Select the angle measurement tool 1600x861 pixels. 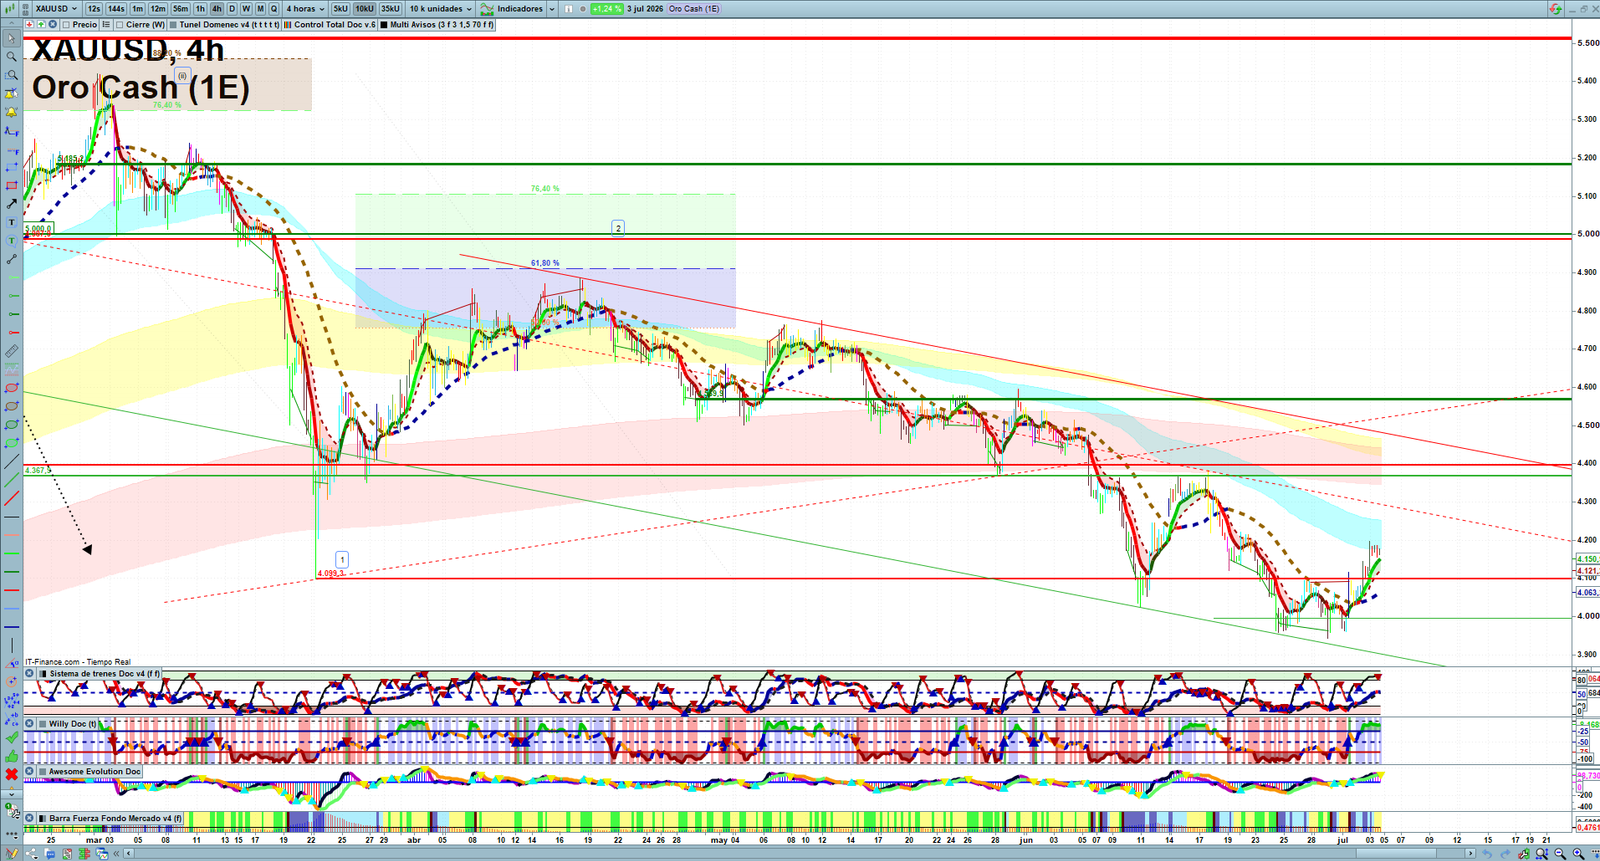(11, 663)
